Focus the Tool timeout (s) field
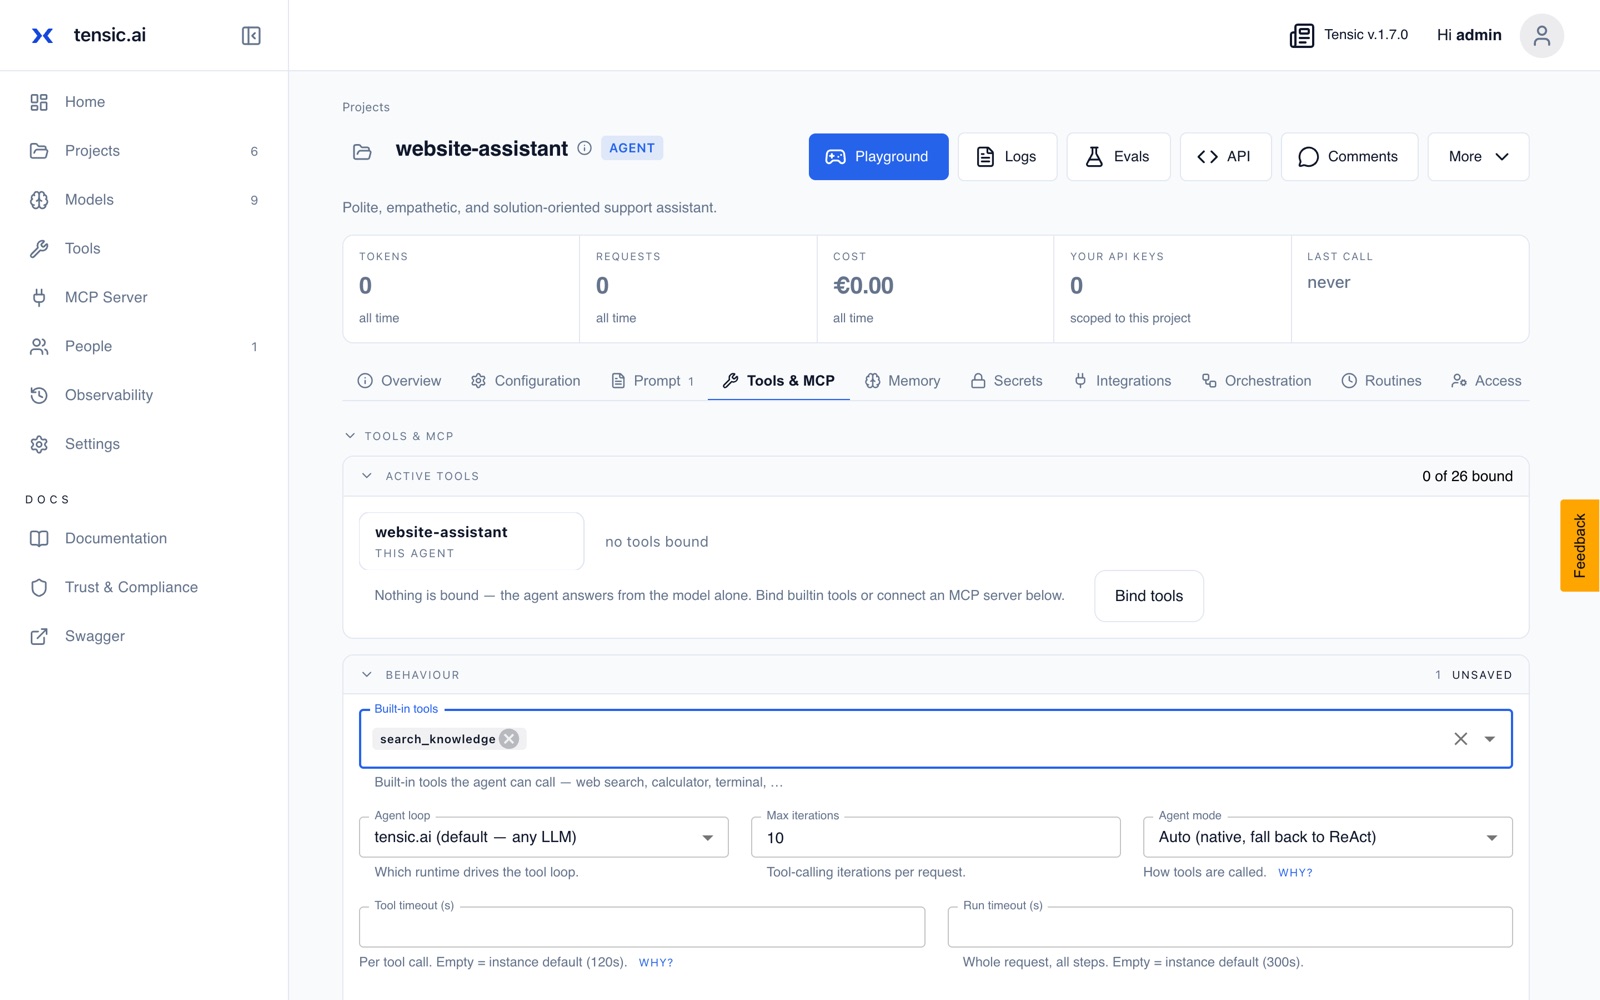 pyautogui.click(x=641, y=927)
